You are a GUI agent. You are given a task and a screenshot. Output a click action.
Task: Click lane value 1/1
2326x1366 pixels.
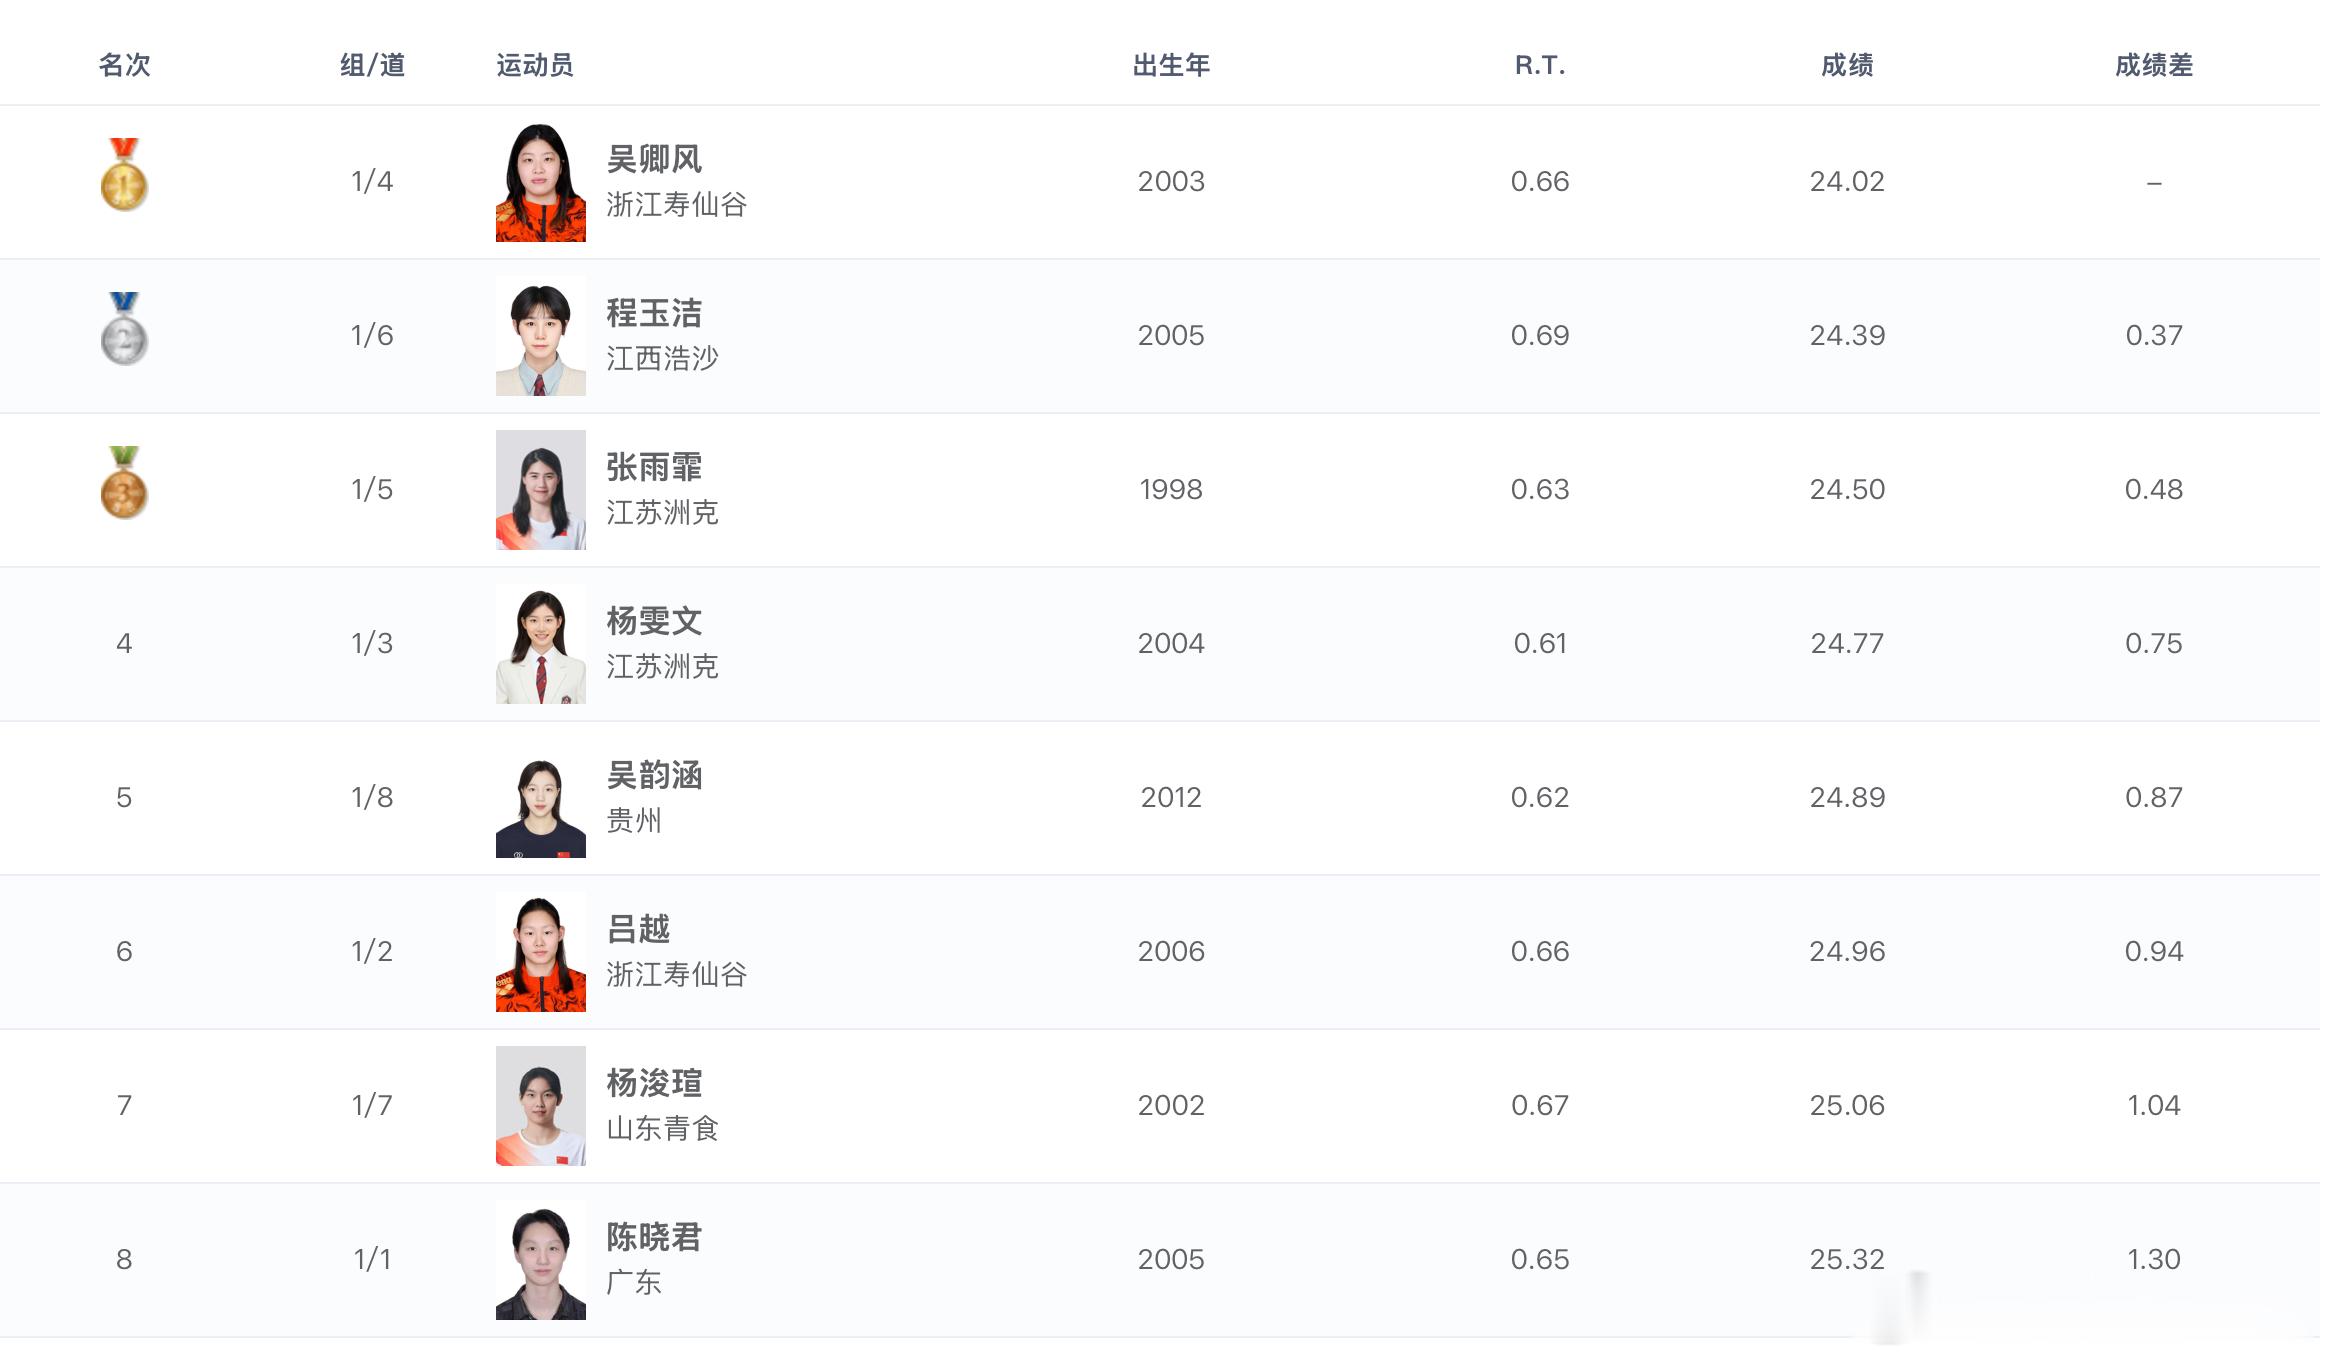point(372,1260)
